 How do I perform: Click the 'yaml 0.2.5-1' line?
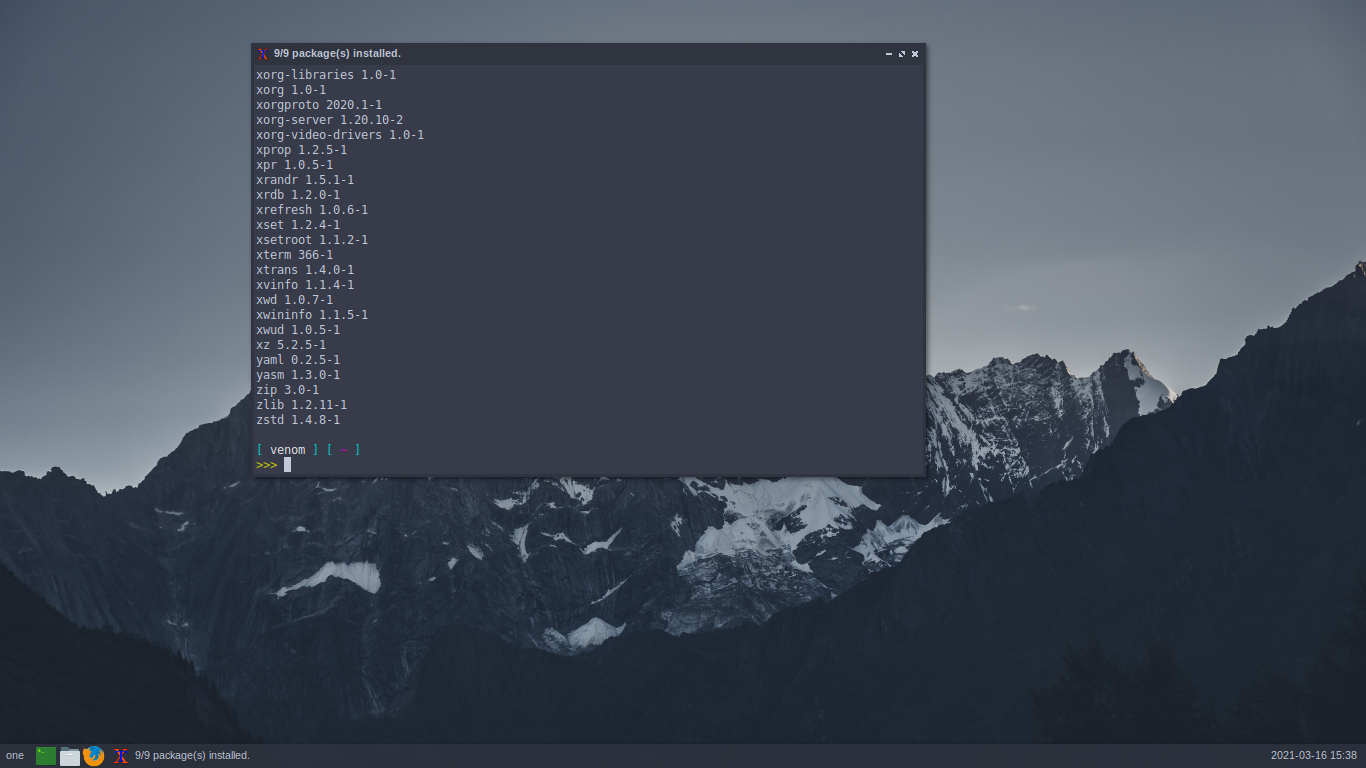coord(298,360)
